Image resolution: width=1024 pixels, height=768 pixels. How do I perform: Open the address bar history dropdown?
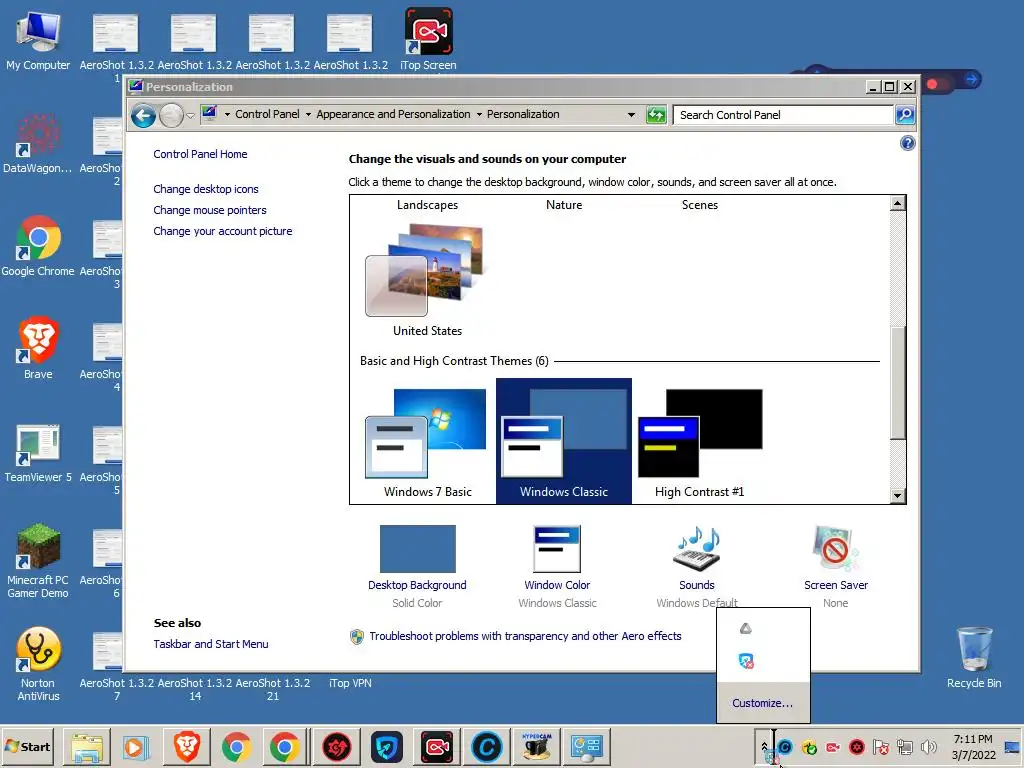pyautogui.click(x=631, y=115)
